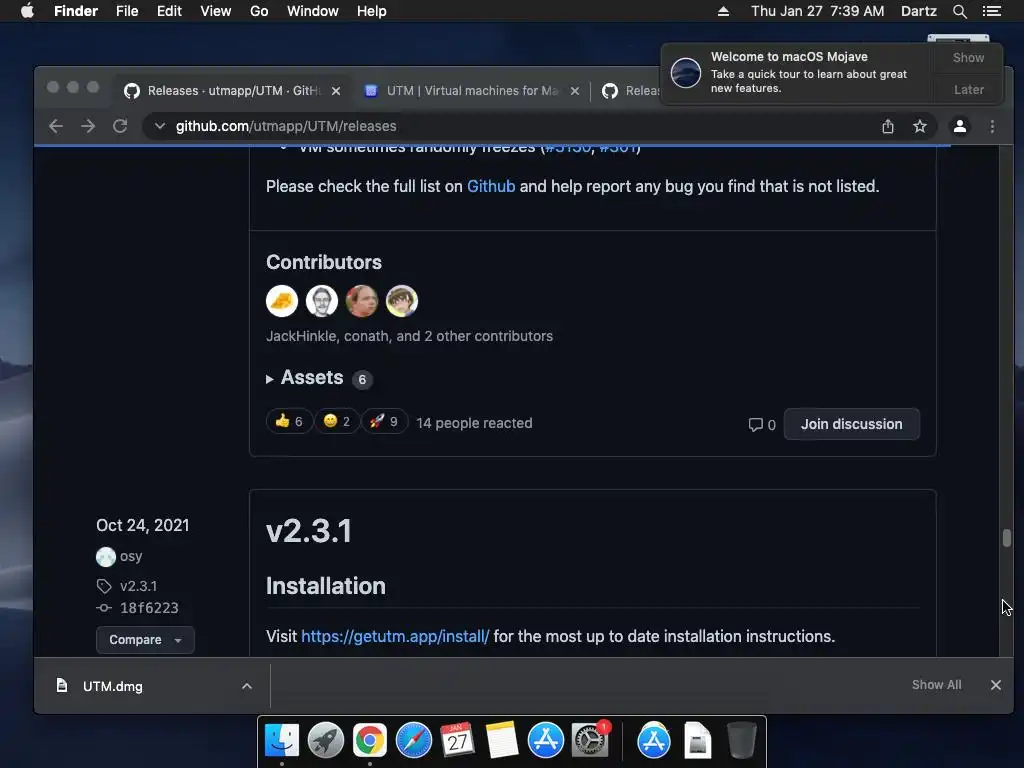This screenshot has width=1024, height=768.
Task: Click '14 people reacted' text
Action: (474, 423)
